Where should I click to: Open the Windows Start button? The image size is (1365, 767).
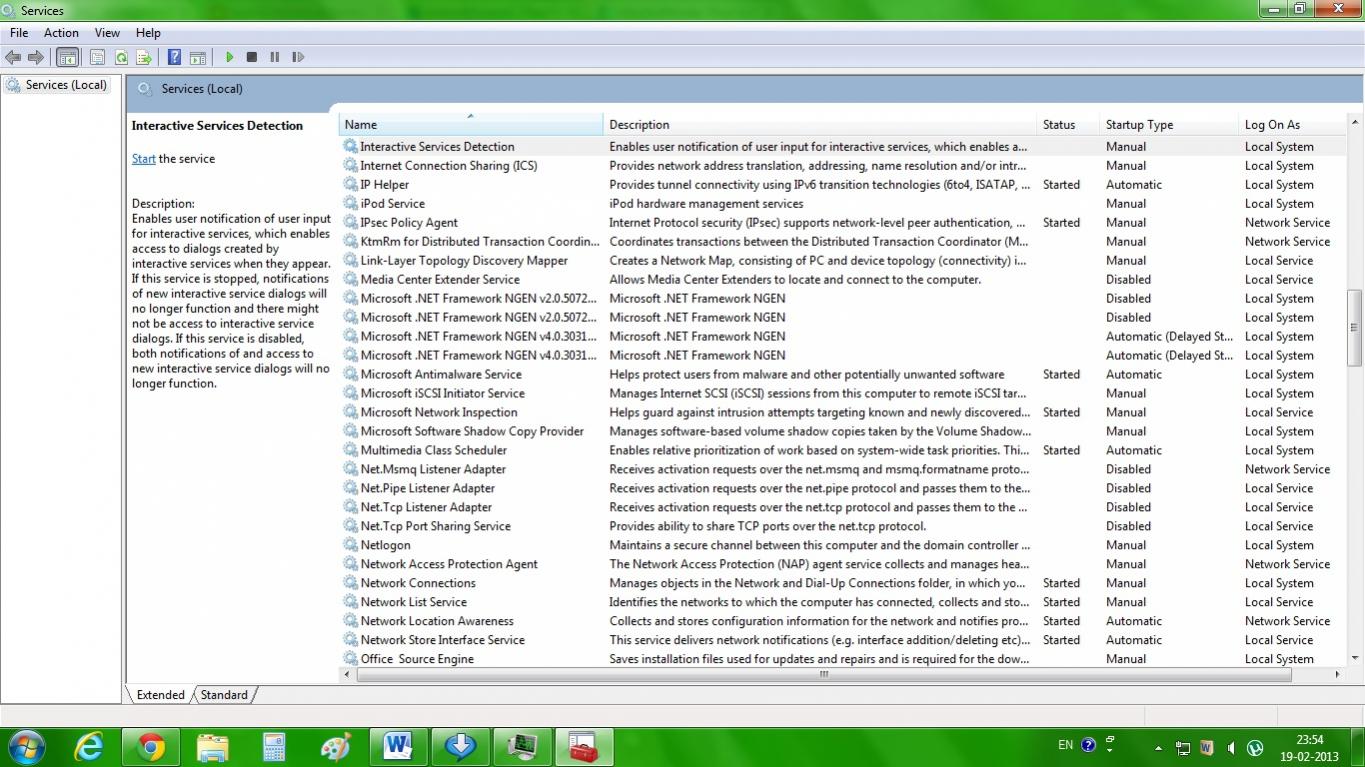tap(26, 747)
